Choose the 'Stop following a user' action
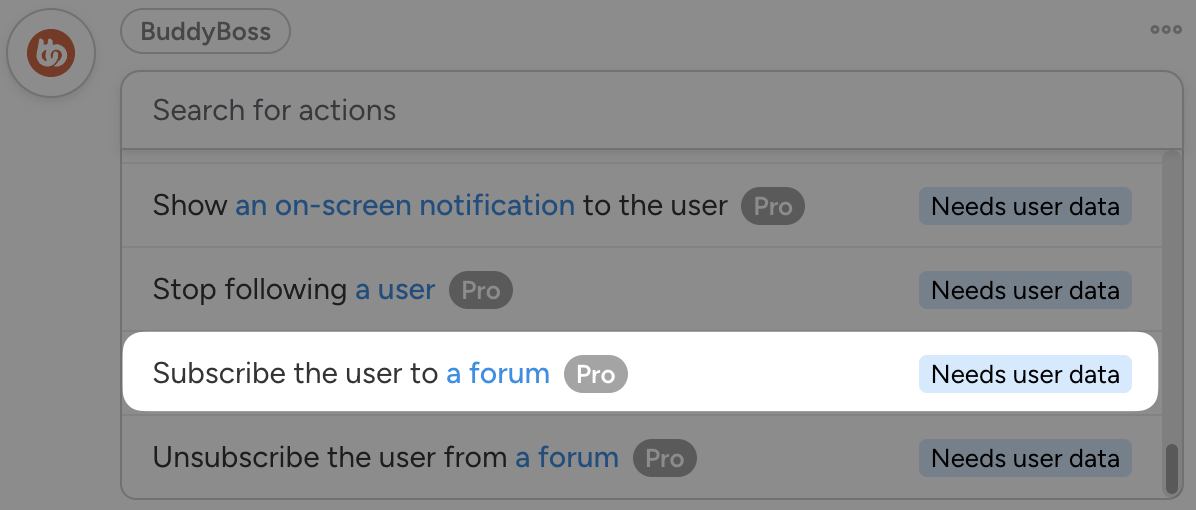1196x510 pixels. click(250, 290)
